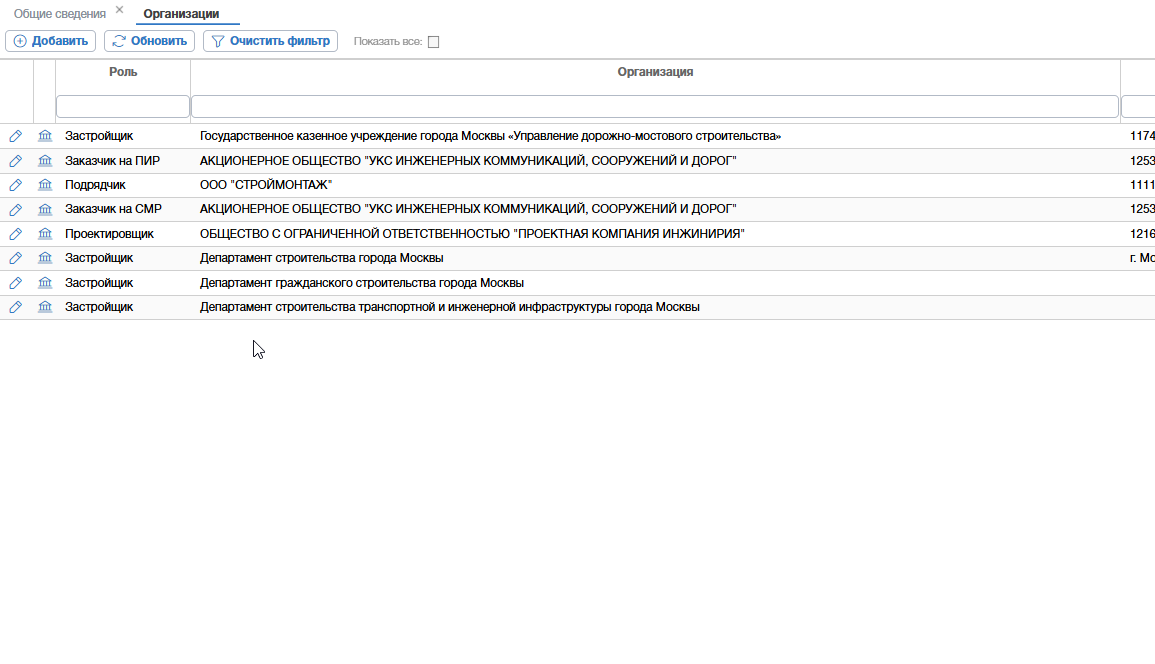Edit the first Застройщик row
Viewport: 1155px width, 664px height.
coord(15,136)
